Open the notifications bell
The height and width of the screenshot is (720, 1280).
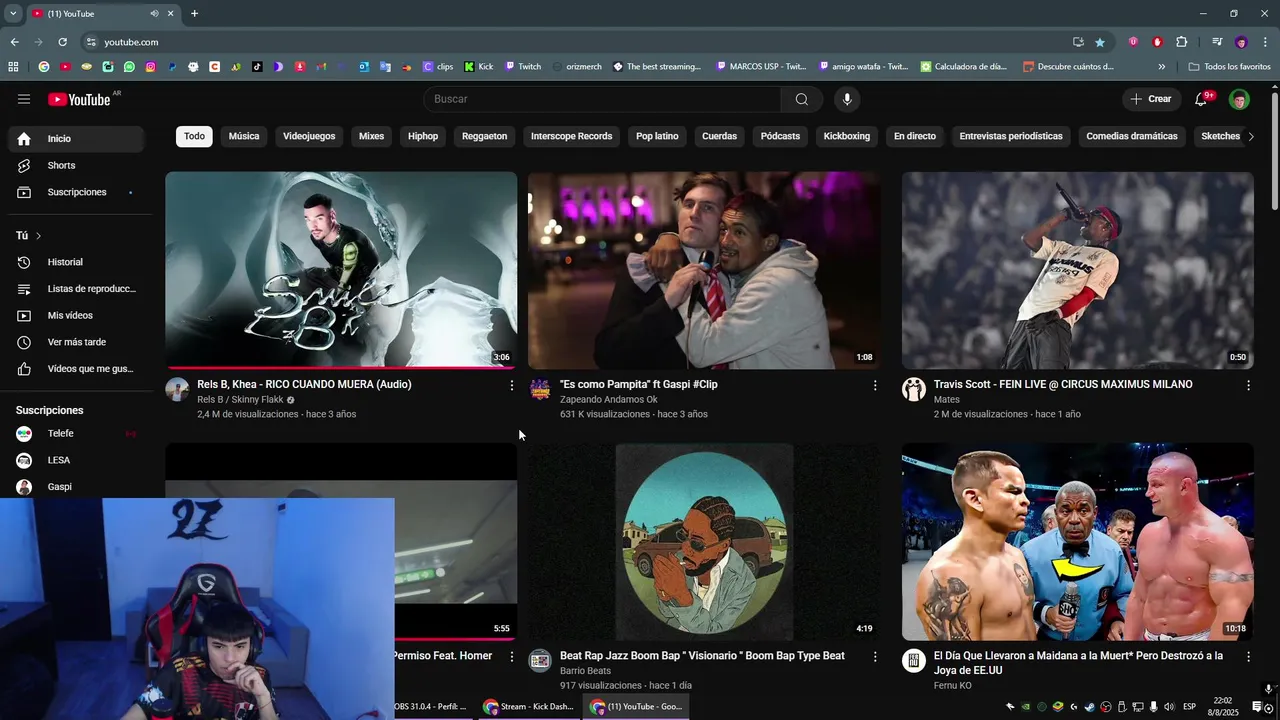pyautogui.click(x=1201, y=99)
